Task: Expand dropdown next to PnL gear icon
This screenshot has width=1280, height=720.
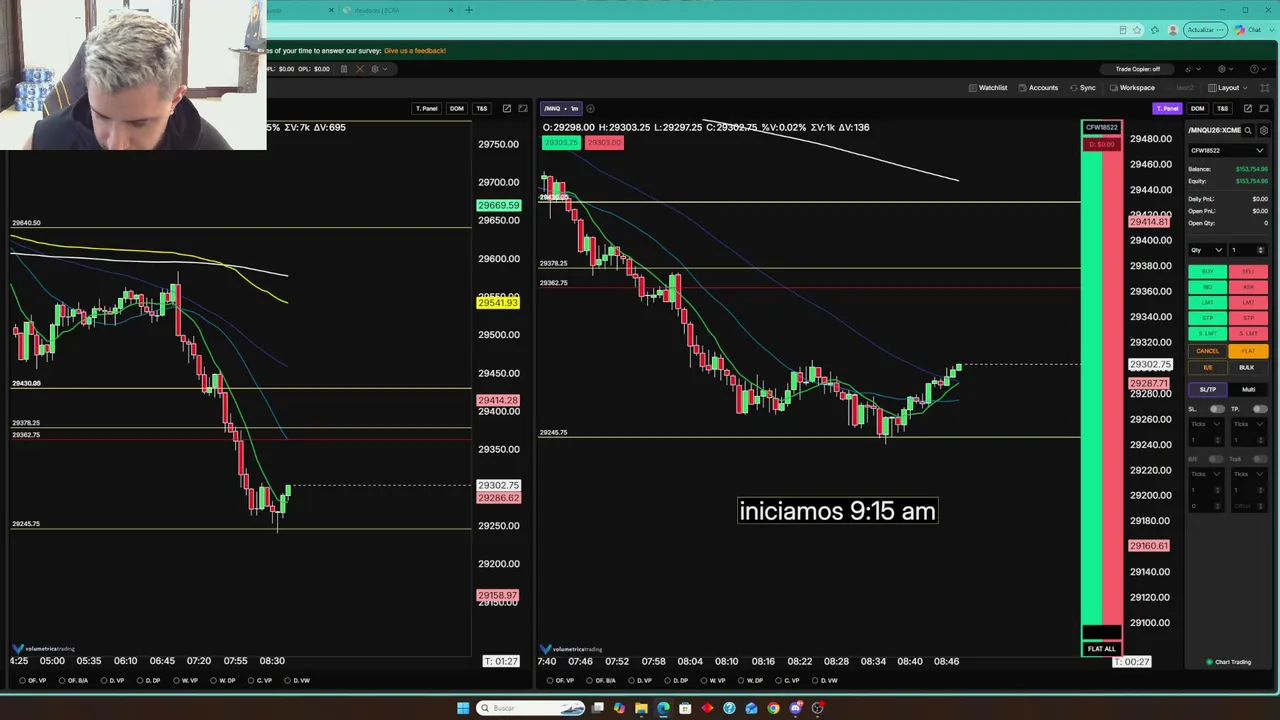Action: click(386, 69)
